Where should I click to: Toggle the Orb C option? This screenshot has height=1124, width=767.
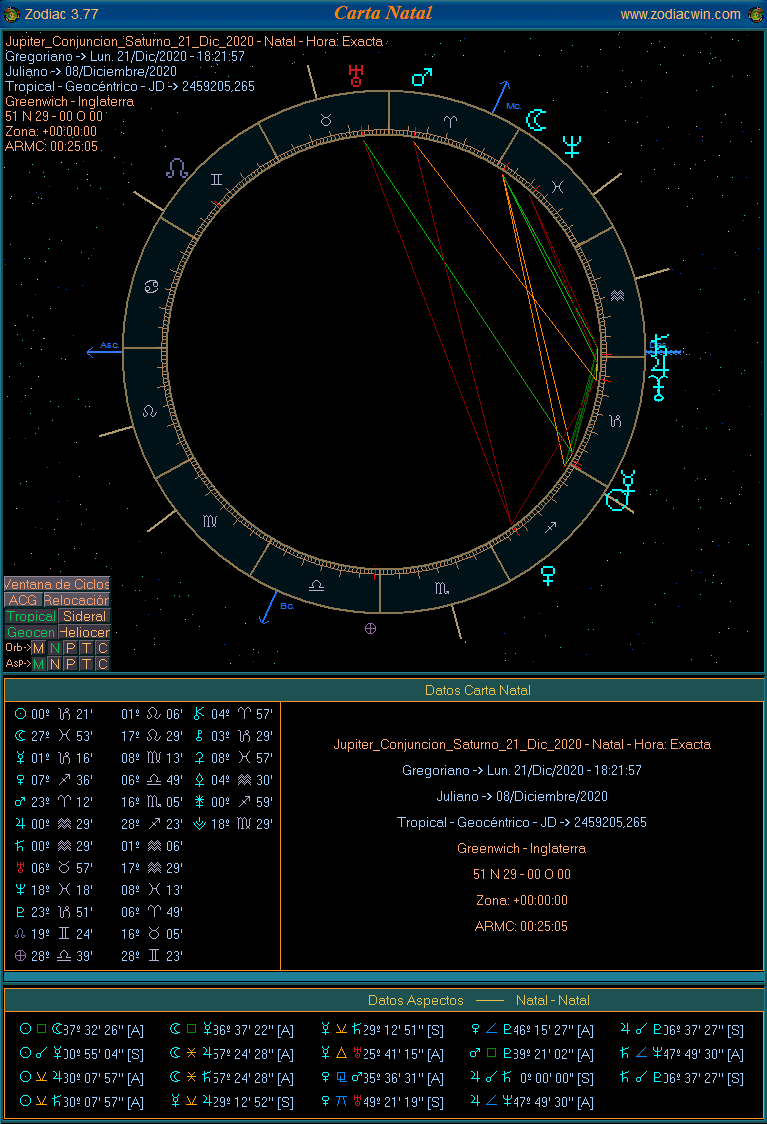tap(103, 648)
